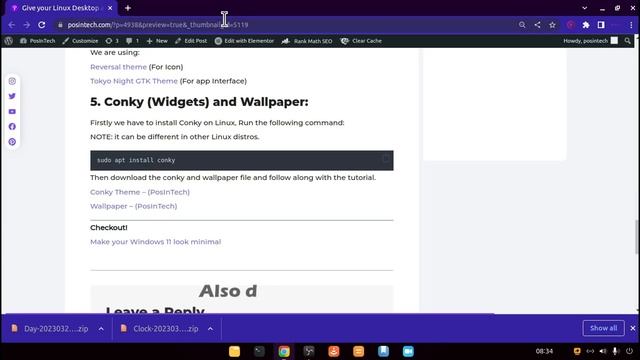Switch to Chrome in the taskbar
This screenshot has height=360, width=640.
click(x=284, y=351)
